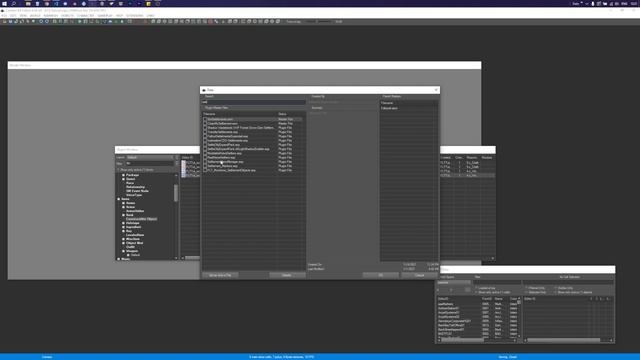Screen dimensions: 640x360
Task: Sort Cell View cell list by FormID
Action: click(x=487, y=299)
